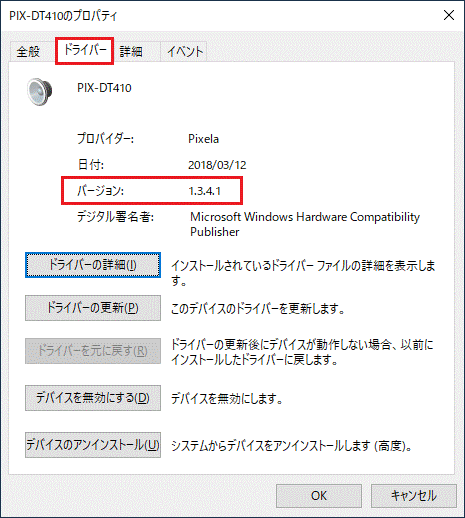Click the プロバイダー: label

click(105, 139)
